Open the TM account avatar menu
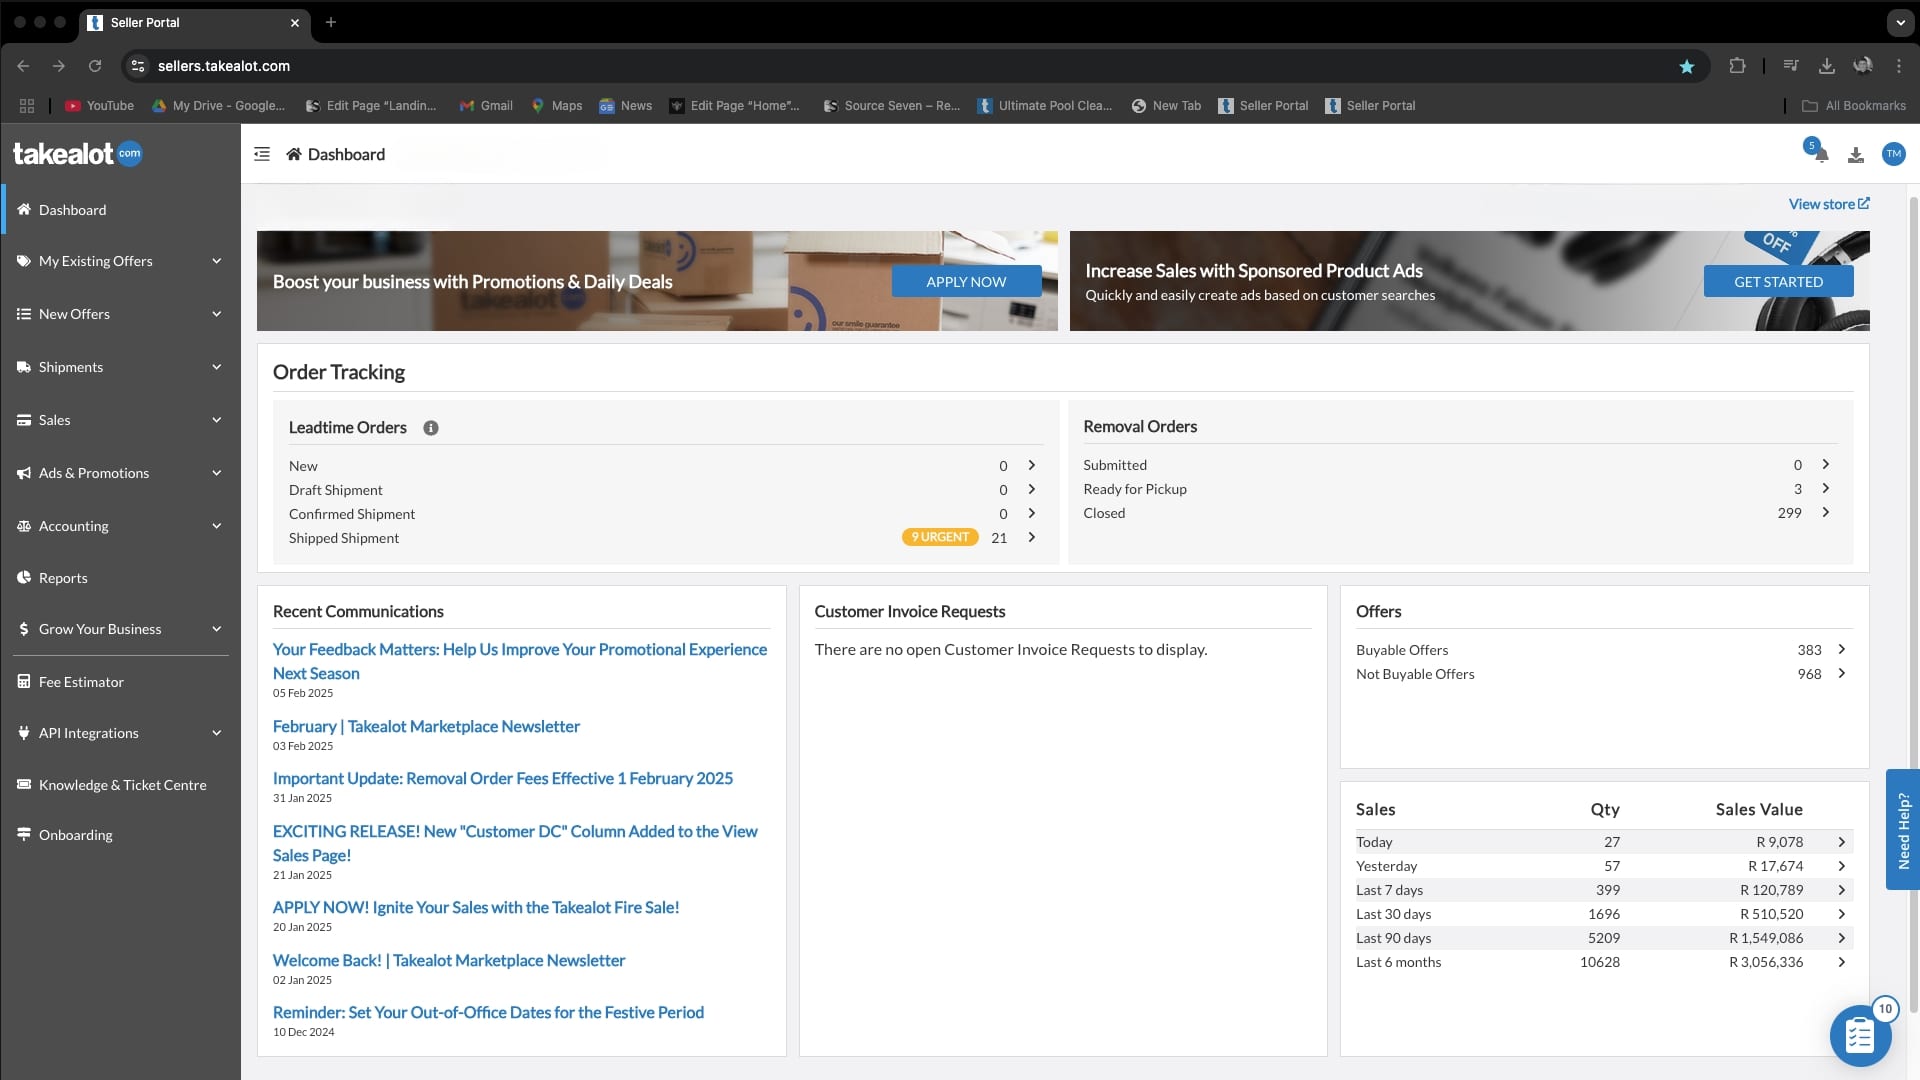Screen dimensions: 1920x1080 tap(1894, 153)
